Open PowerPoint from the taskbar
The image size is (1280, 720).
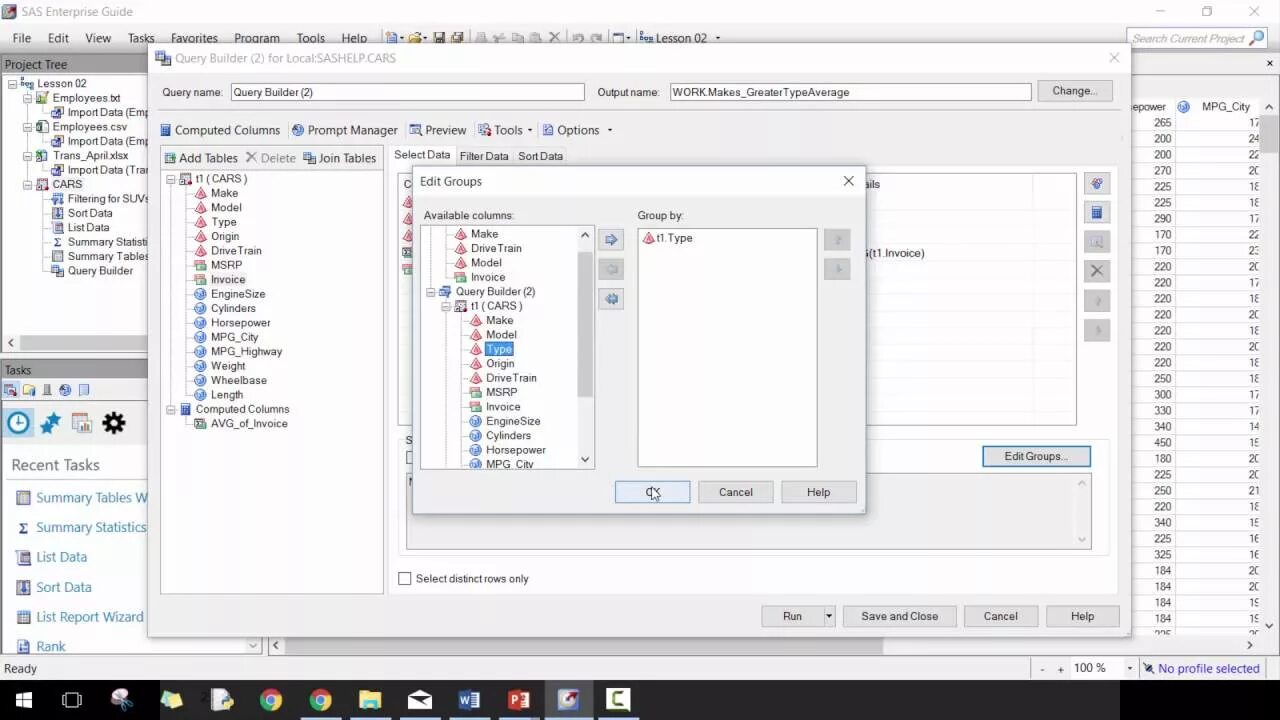pos(518,700)
